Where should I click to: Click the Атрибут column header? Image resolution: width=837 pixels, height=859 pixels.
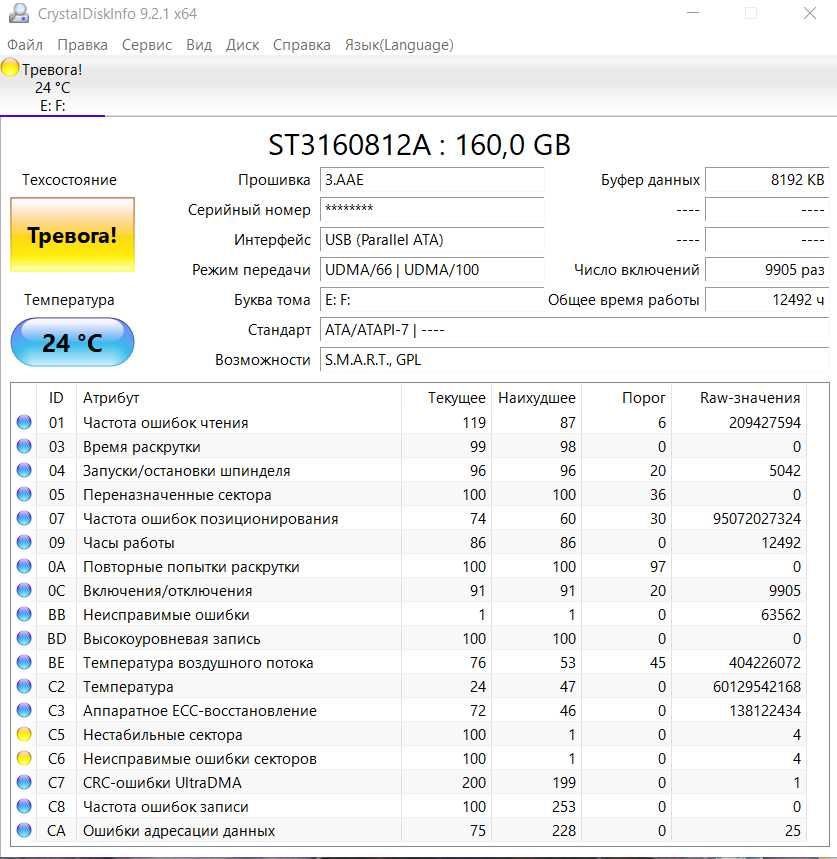[239, 398]
